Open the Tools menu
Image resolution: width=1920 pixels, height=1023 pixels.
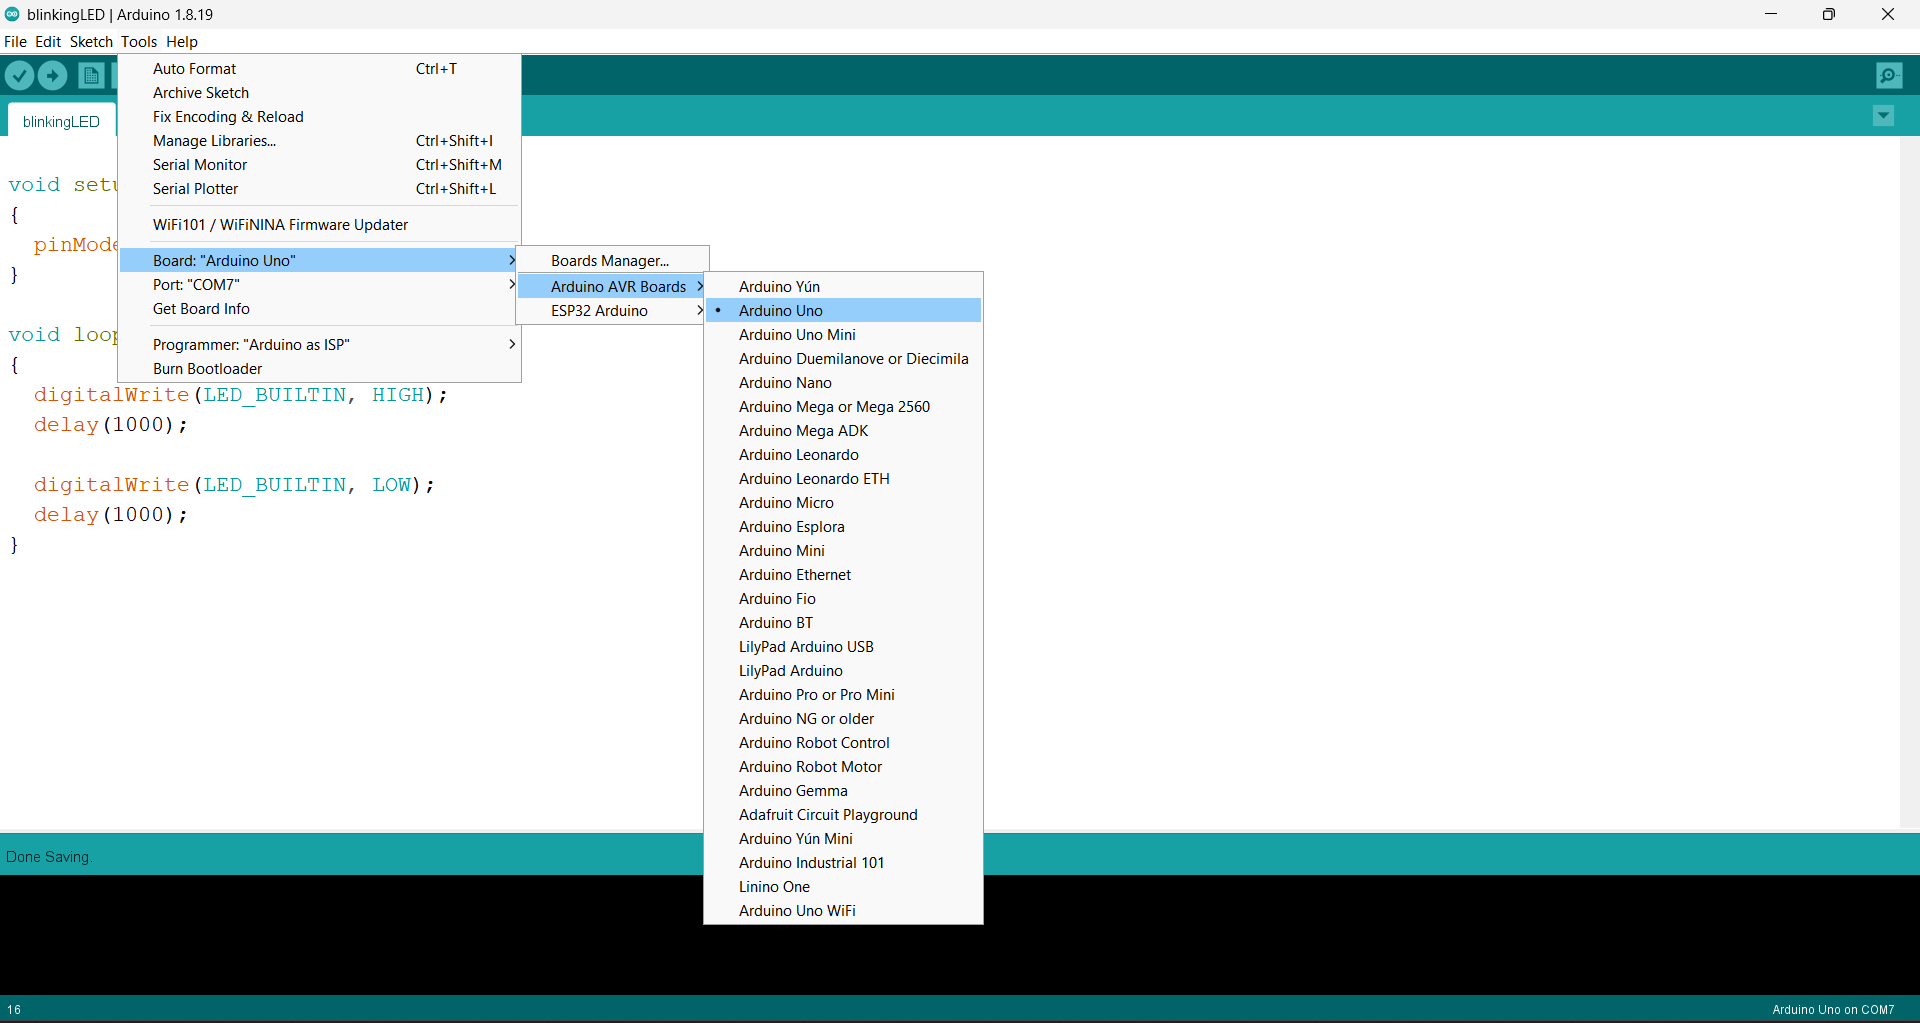(x=139, y=42)
